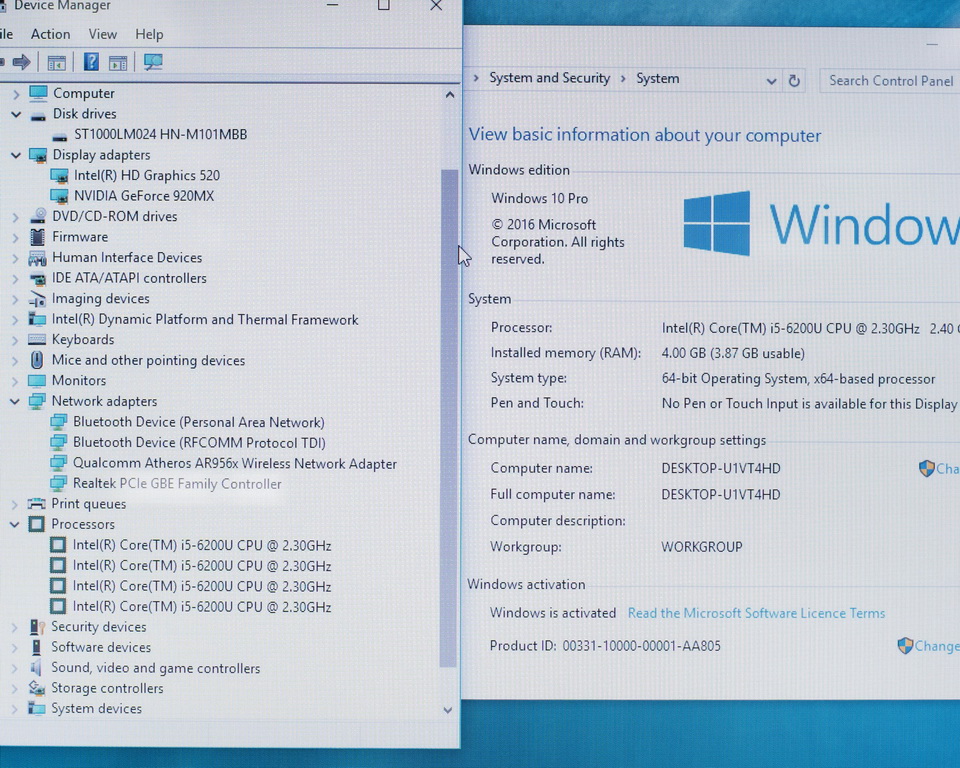
Task: Open address bar history dropdown in System window
Action: (x=771, y=81)
